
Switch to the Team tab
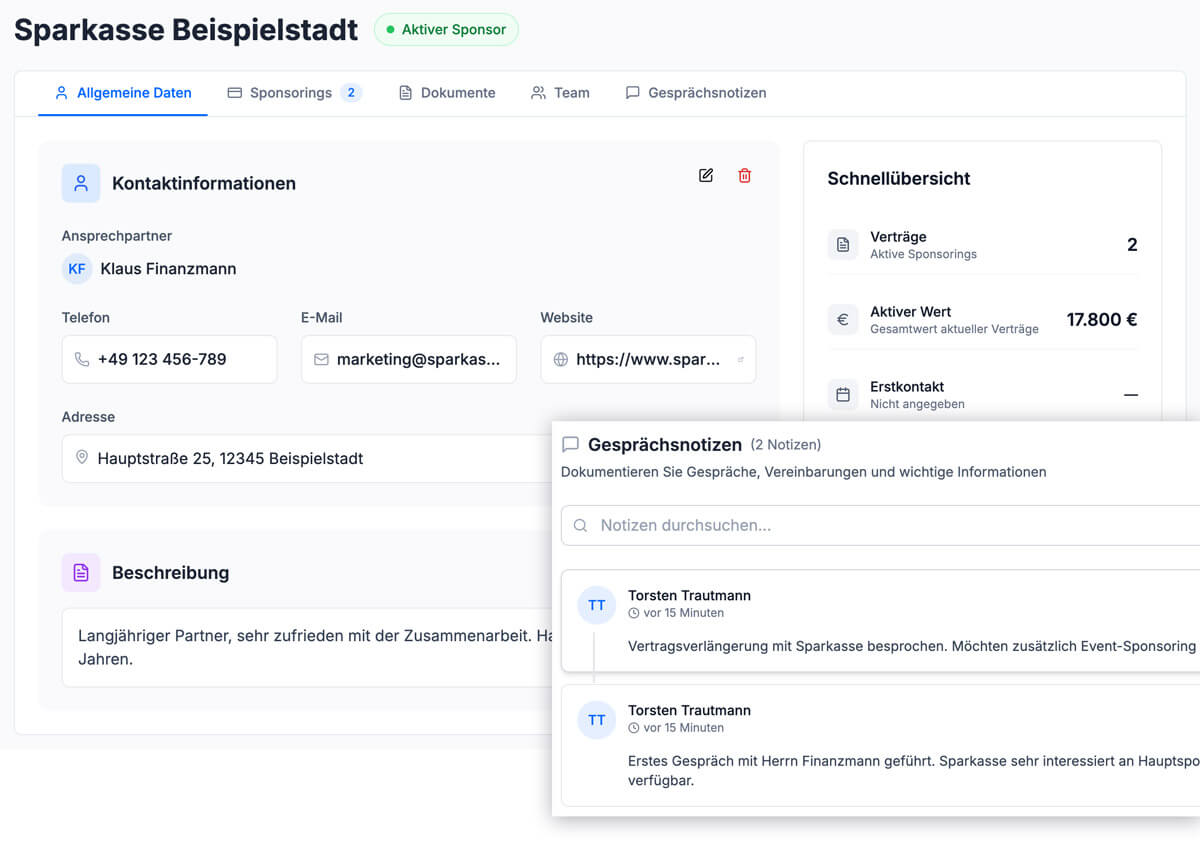pos(560,93)
